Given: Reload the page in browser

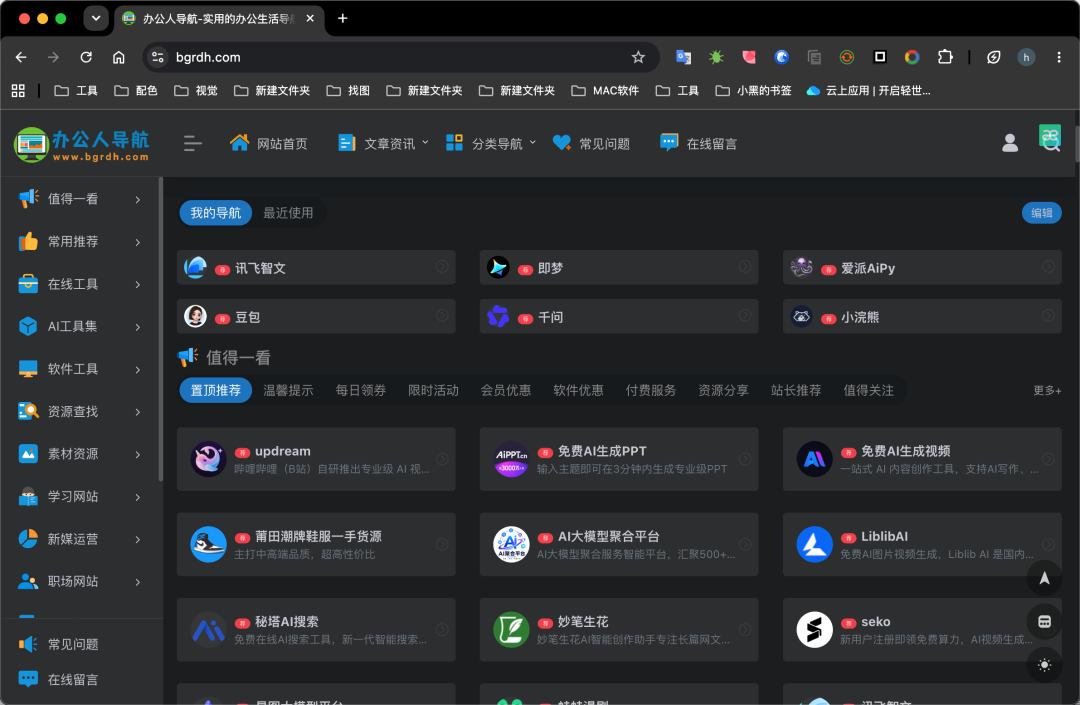Looking at the screenshot, I should [86, 57].
